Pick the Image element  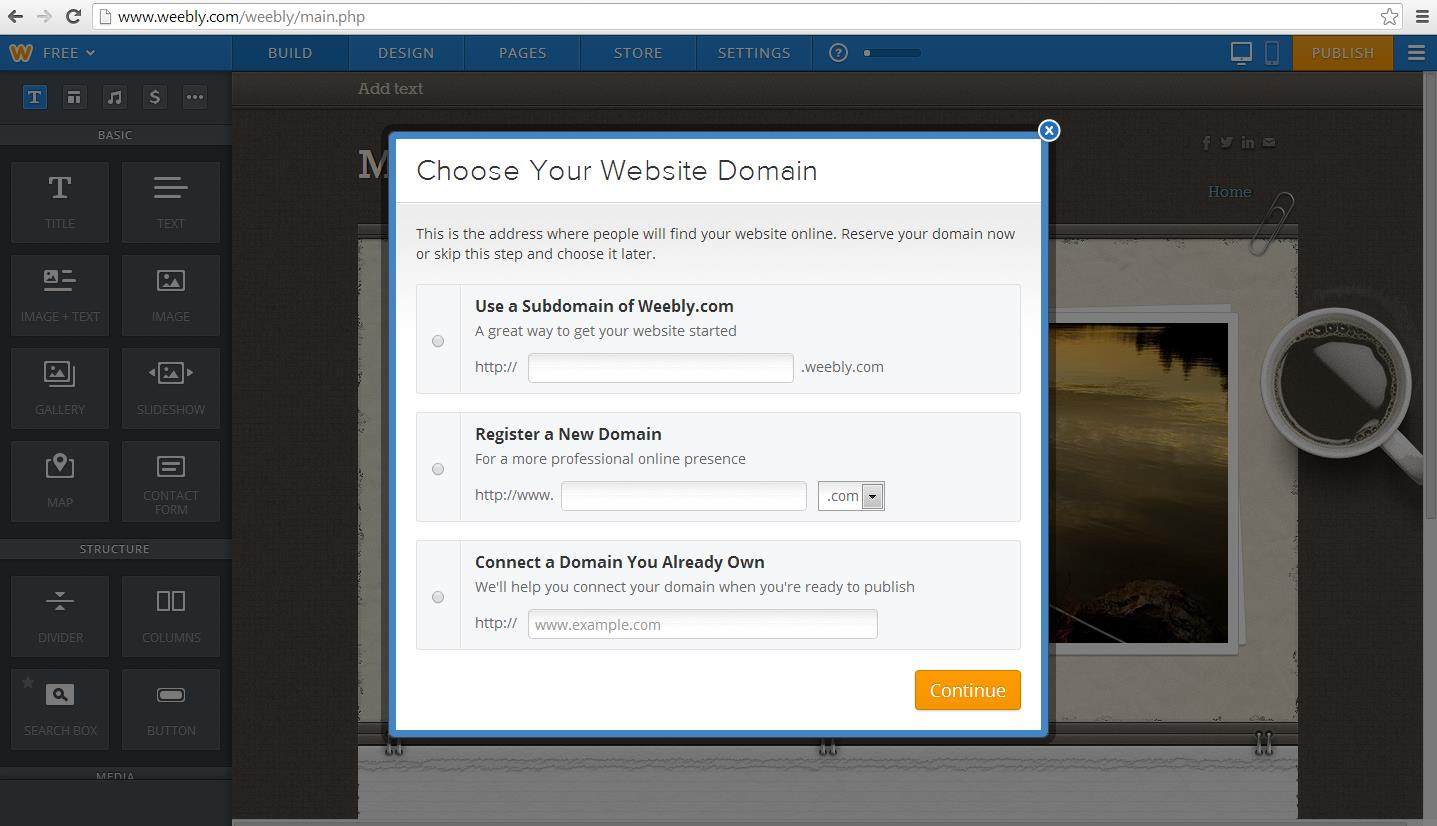coord(171,295)
